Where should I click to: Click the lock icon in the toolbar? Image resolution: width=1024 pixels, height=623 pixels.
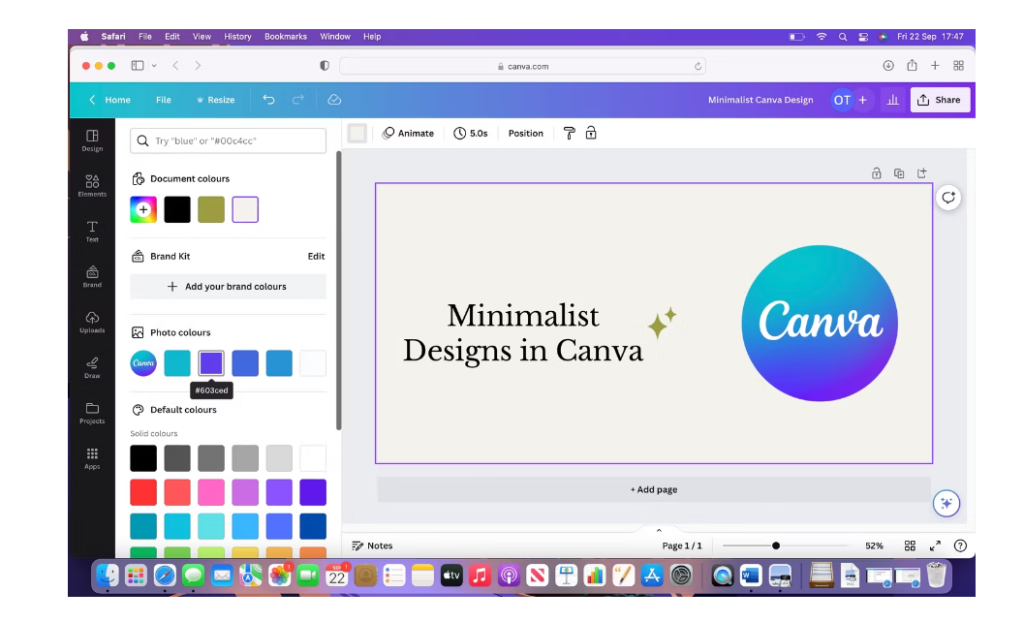(591, 133)
